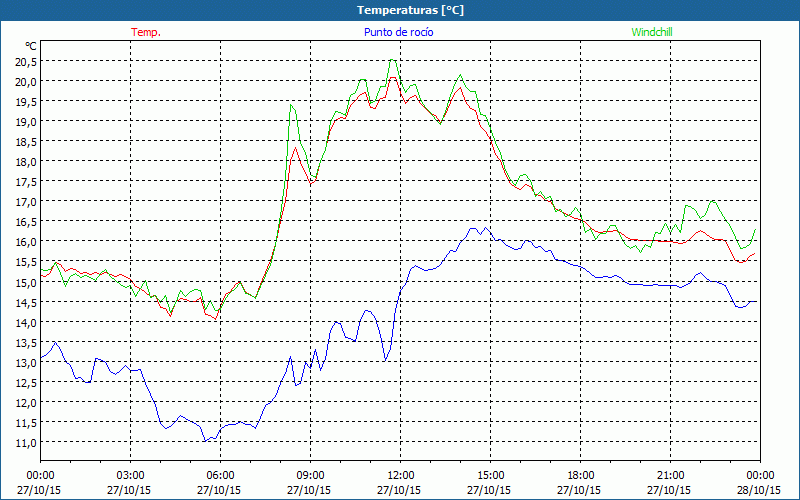Click the '19,0' y-axis value
800x500 pixels.
[x=26, y=122]
